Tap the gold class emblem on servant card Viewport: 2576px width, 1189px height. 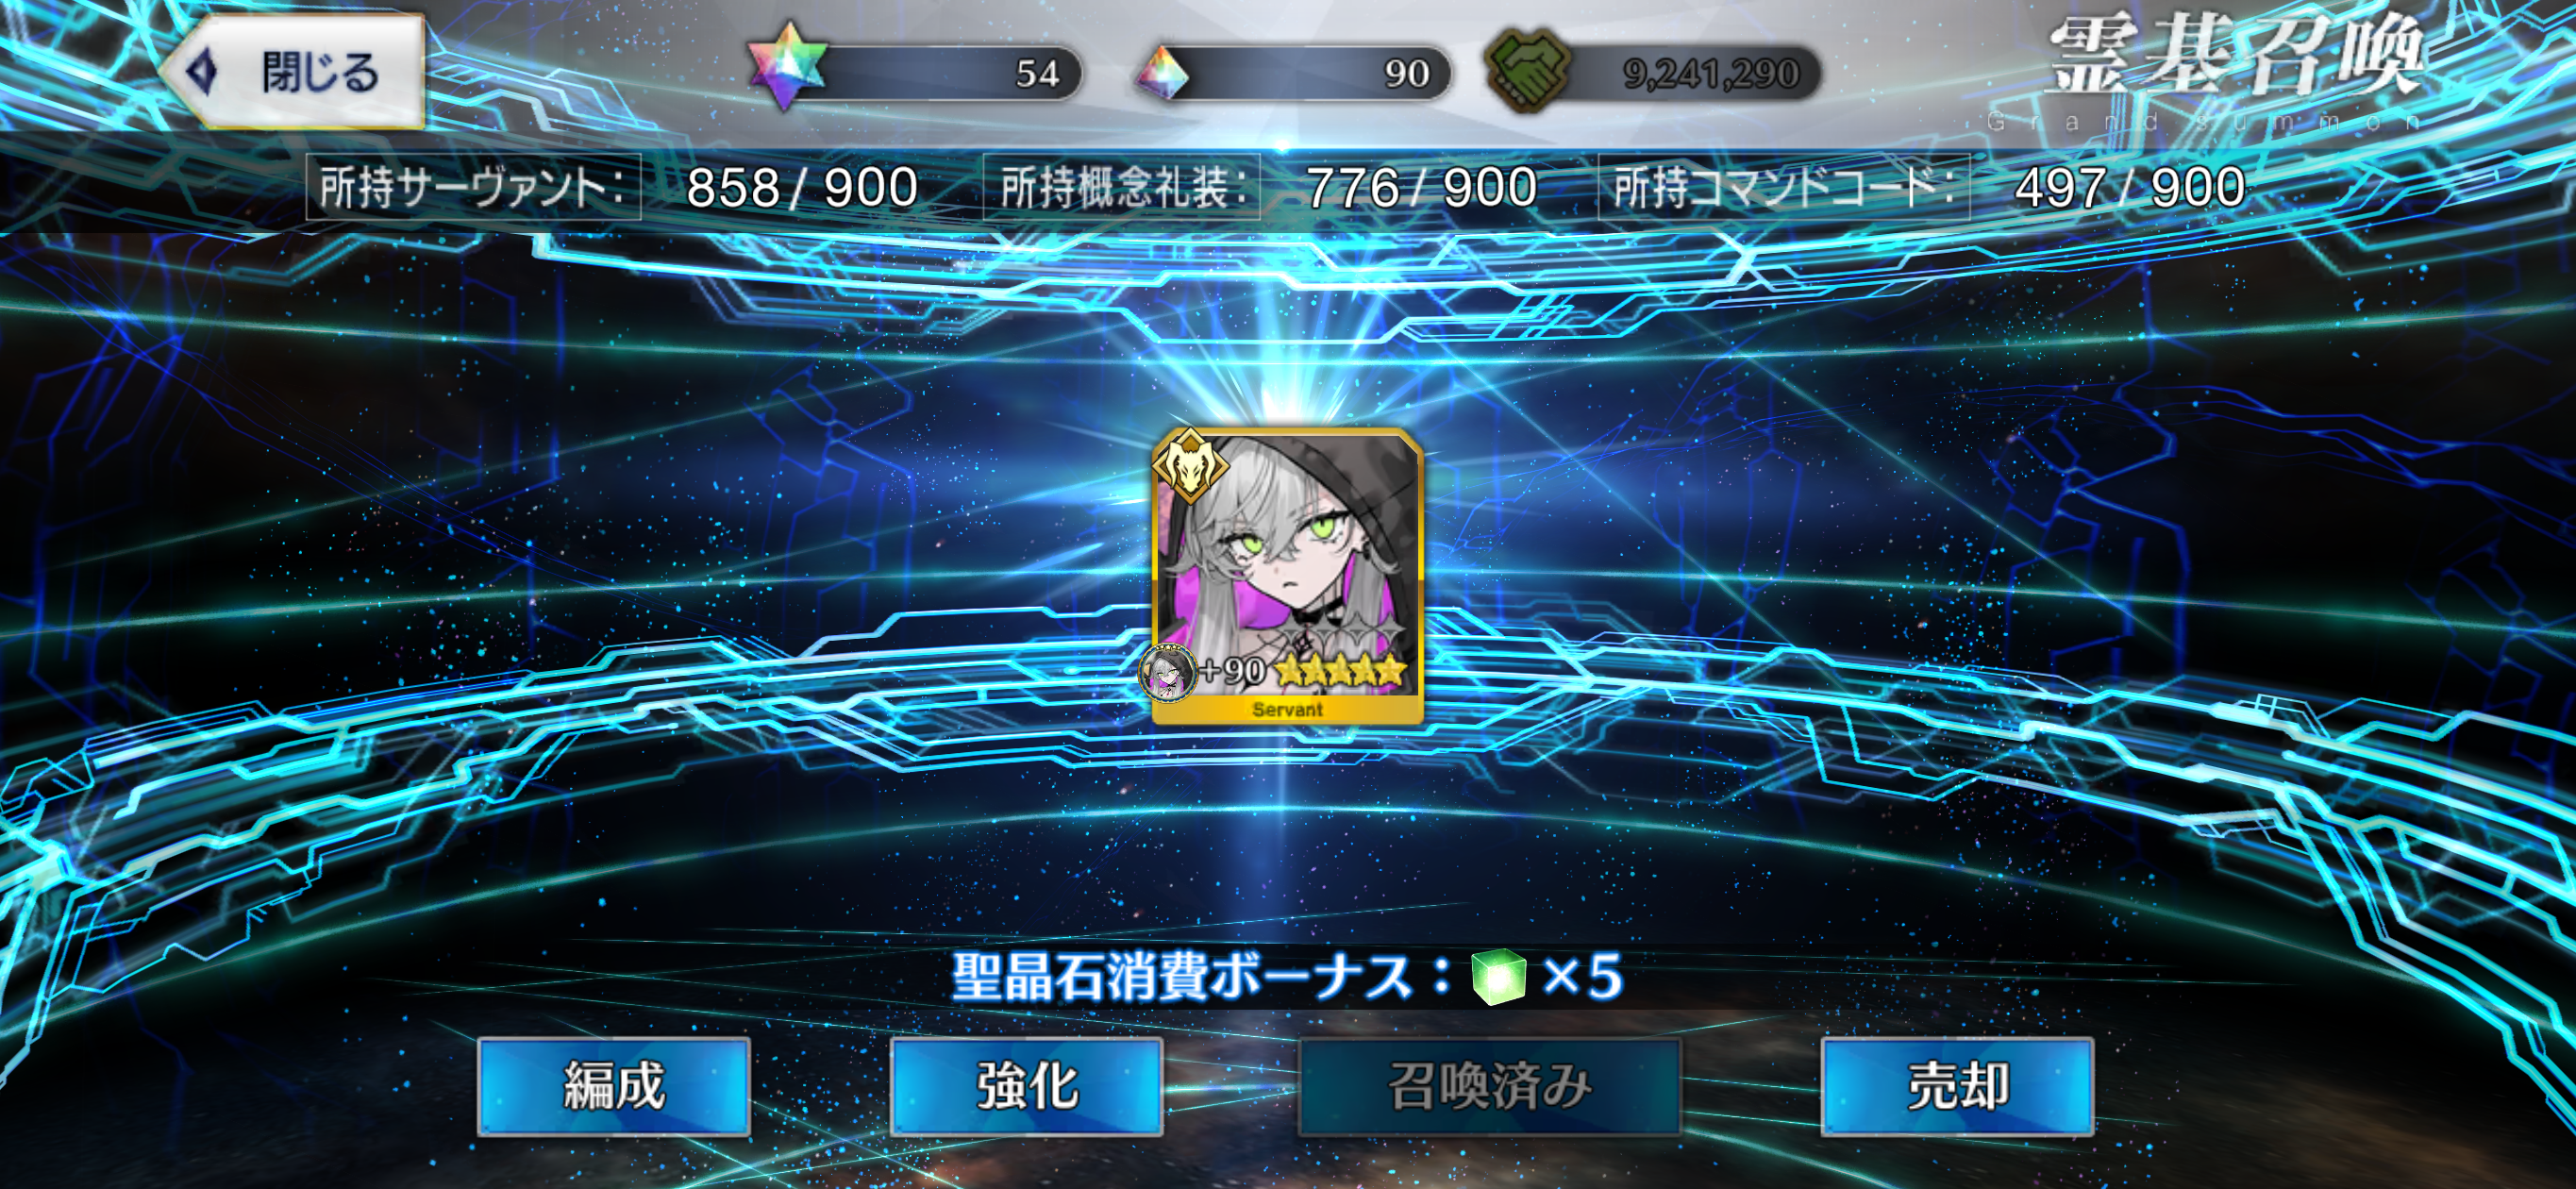pyautogui.click(x=1189, y=464)
